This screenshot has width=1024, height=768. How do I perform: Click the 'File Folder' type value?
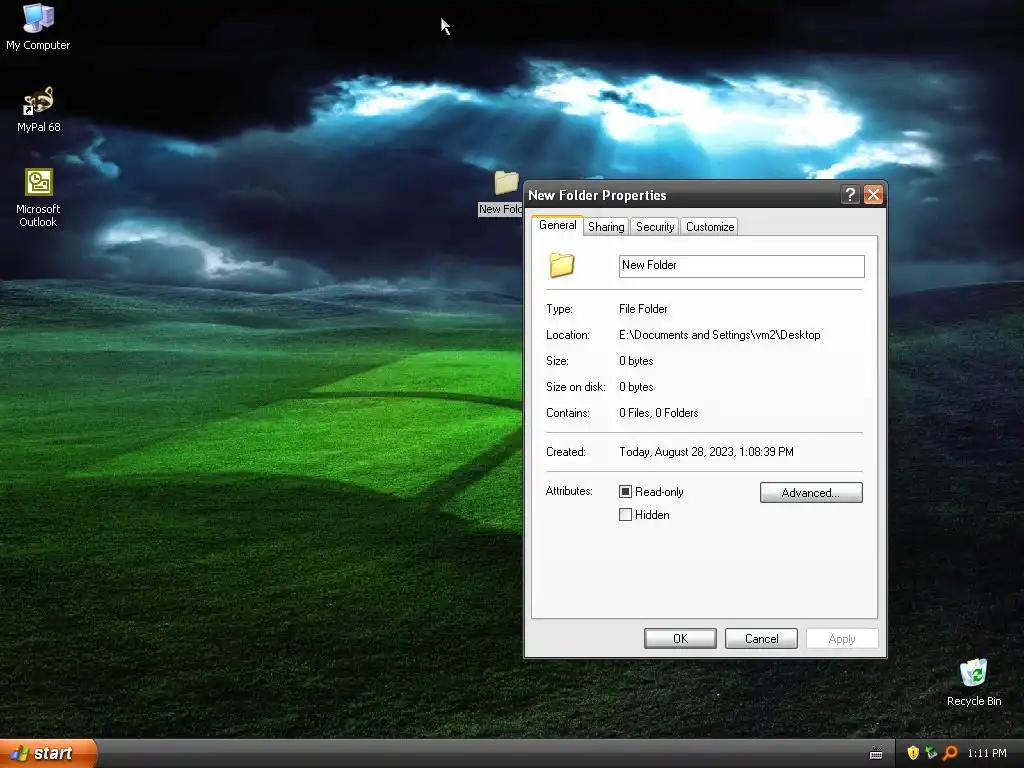click(x=643, y=309)
